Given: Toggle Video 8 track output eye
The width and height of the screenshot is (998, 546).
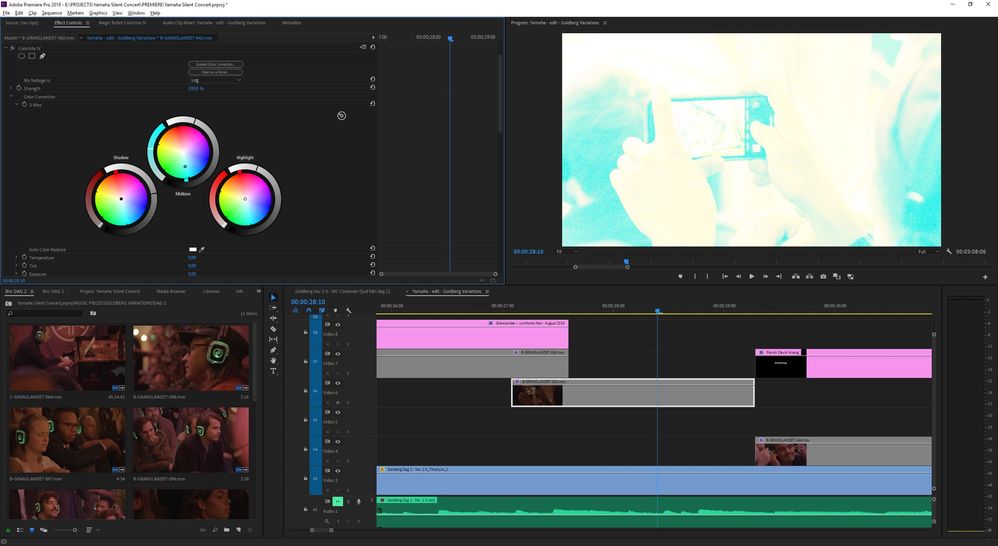Looking at the screenshot, I should click(337, 325).
